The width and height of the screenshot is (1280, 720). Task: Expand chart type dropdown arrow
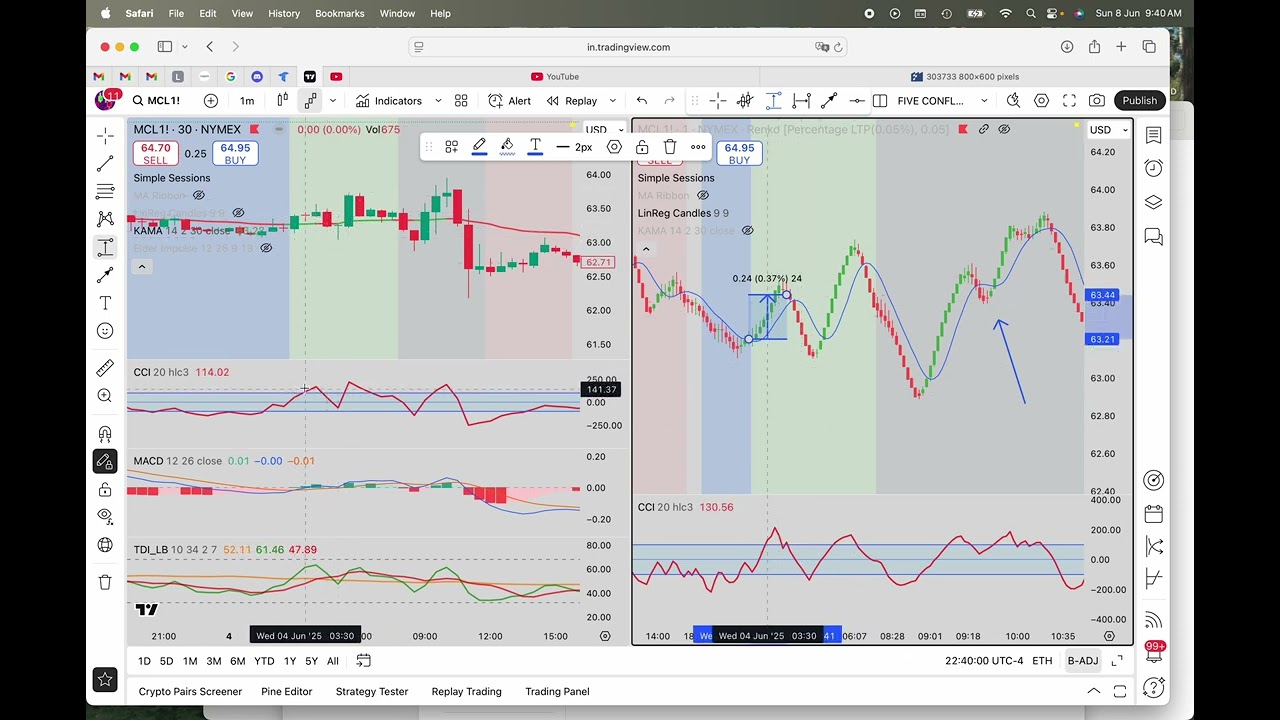click(333, 101)
